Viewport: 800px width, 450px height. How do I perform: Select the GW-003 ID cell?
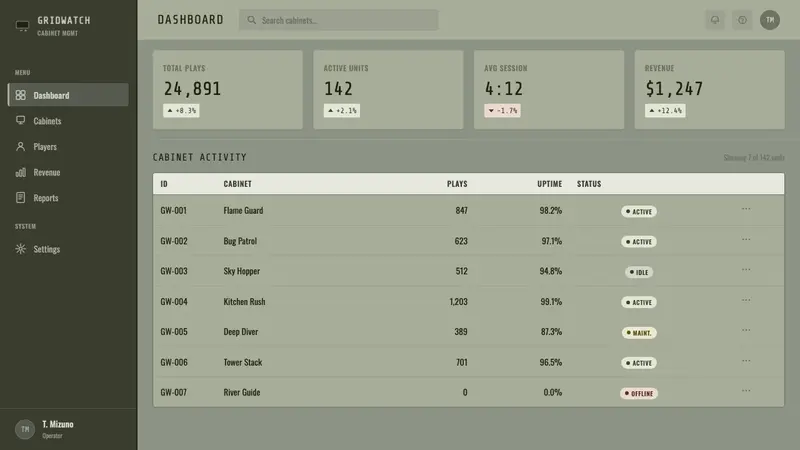[x=174, y=271]
